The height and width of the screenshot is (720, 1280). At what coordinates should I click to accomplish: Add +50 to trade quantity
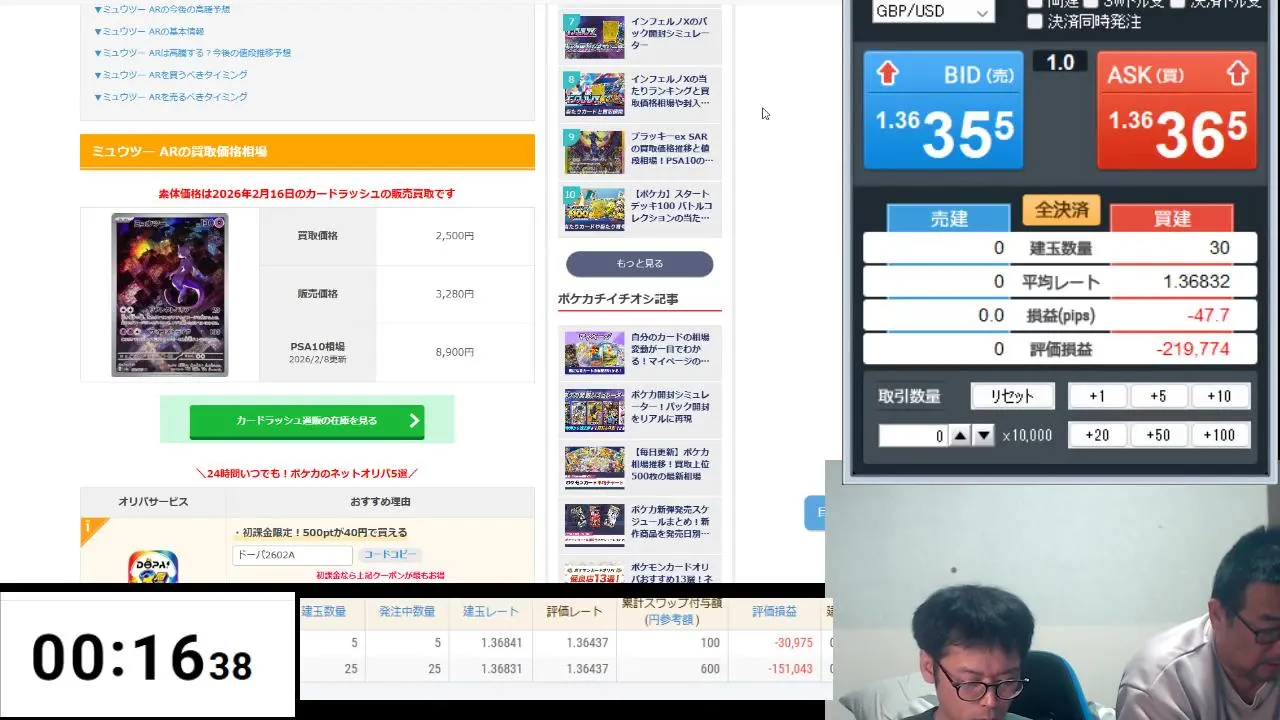[1158, 435]
